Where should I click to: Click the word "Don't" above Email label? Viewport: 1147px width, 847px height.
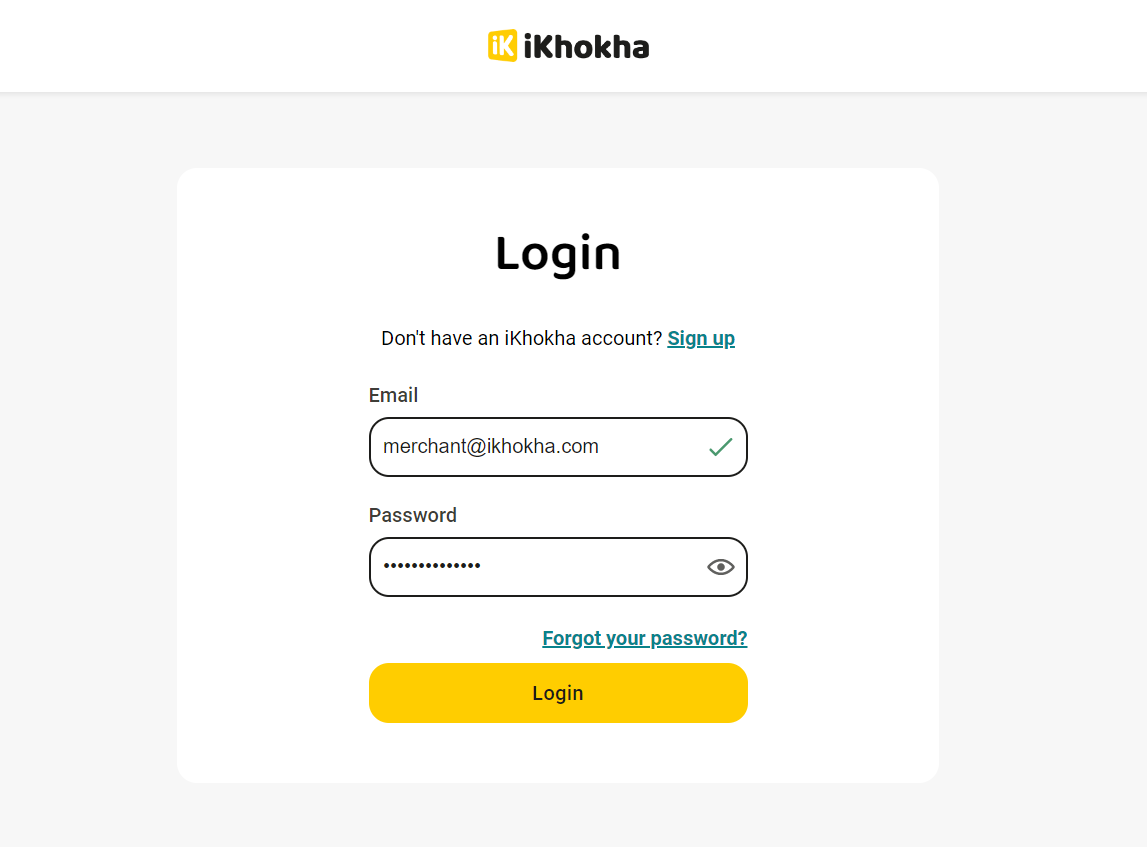(404, 338)
